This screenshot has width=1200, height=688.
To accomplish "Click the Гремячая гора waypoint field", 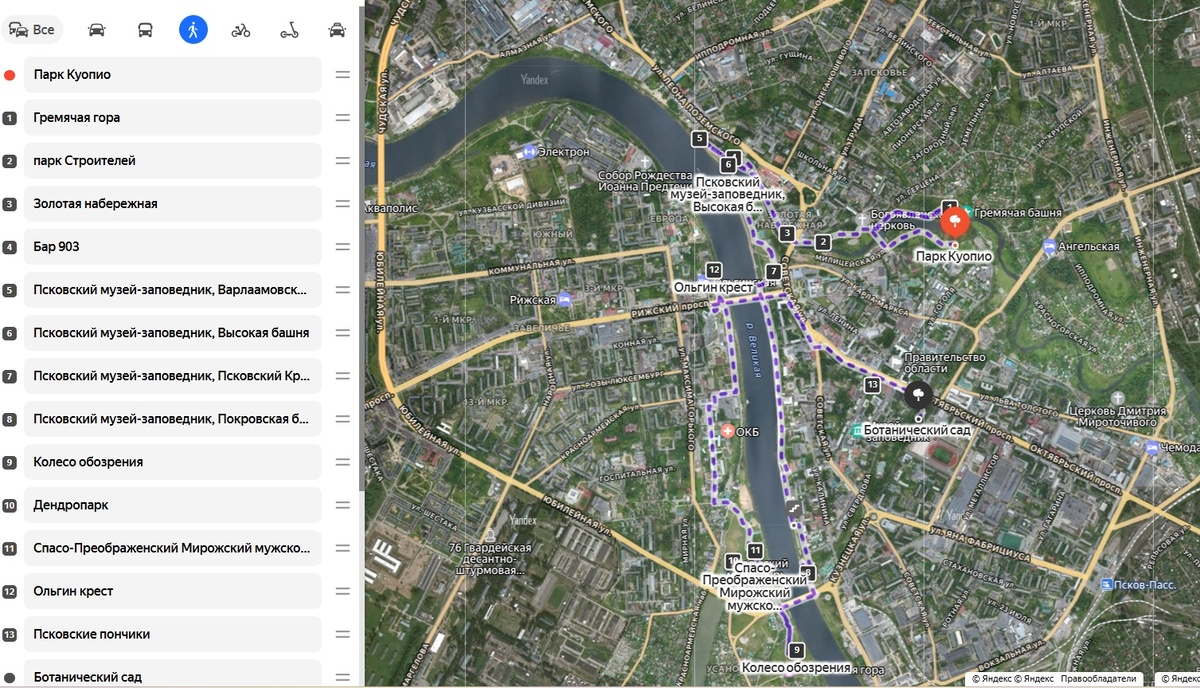I will [x=172, y=117].
